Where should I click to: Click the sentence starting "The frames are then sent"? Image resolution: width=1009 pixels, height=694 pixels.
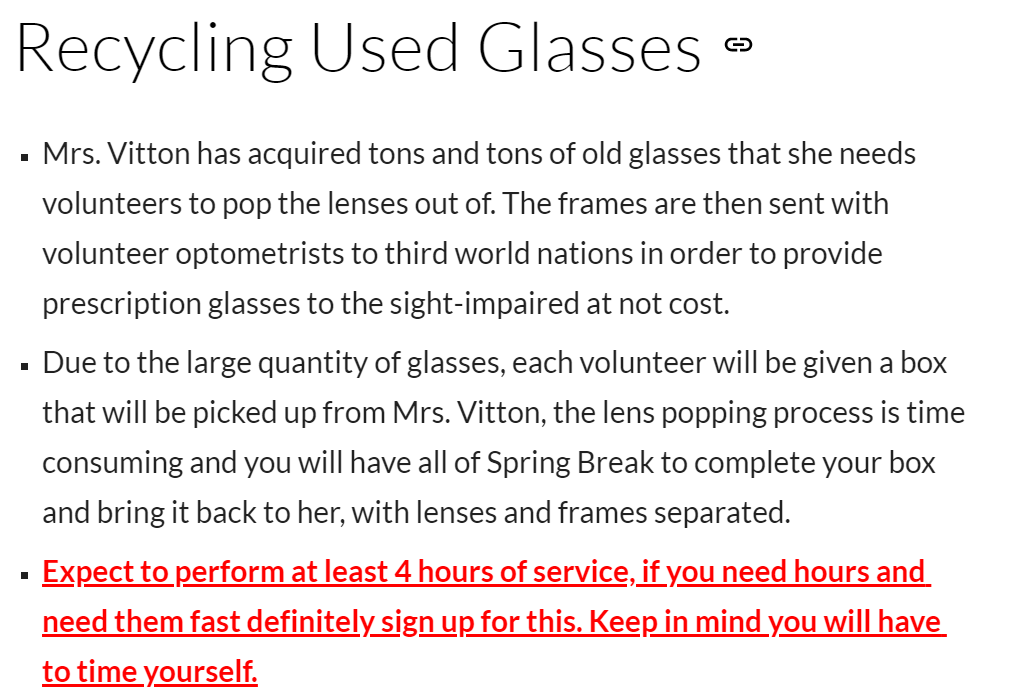(696, 203)
